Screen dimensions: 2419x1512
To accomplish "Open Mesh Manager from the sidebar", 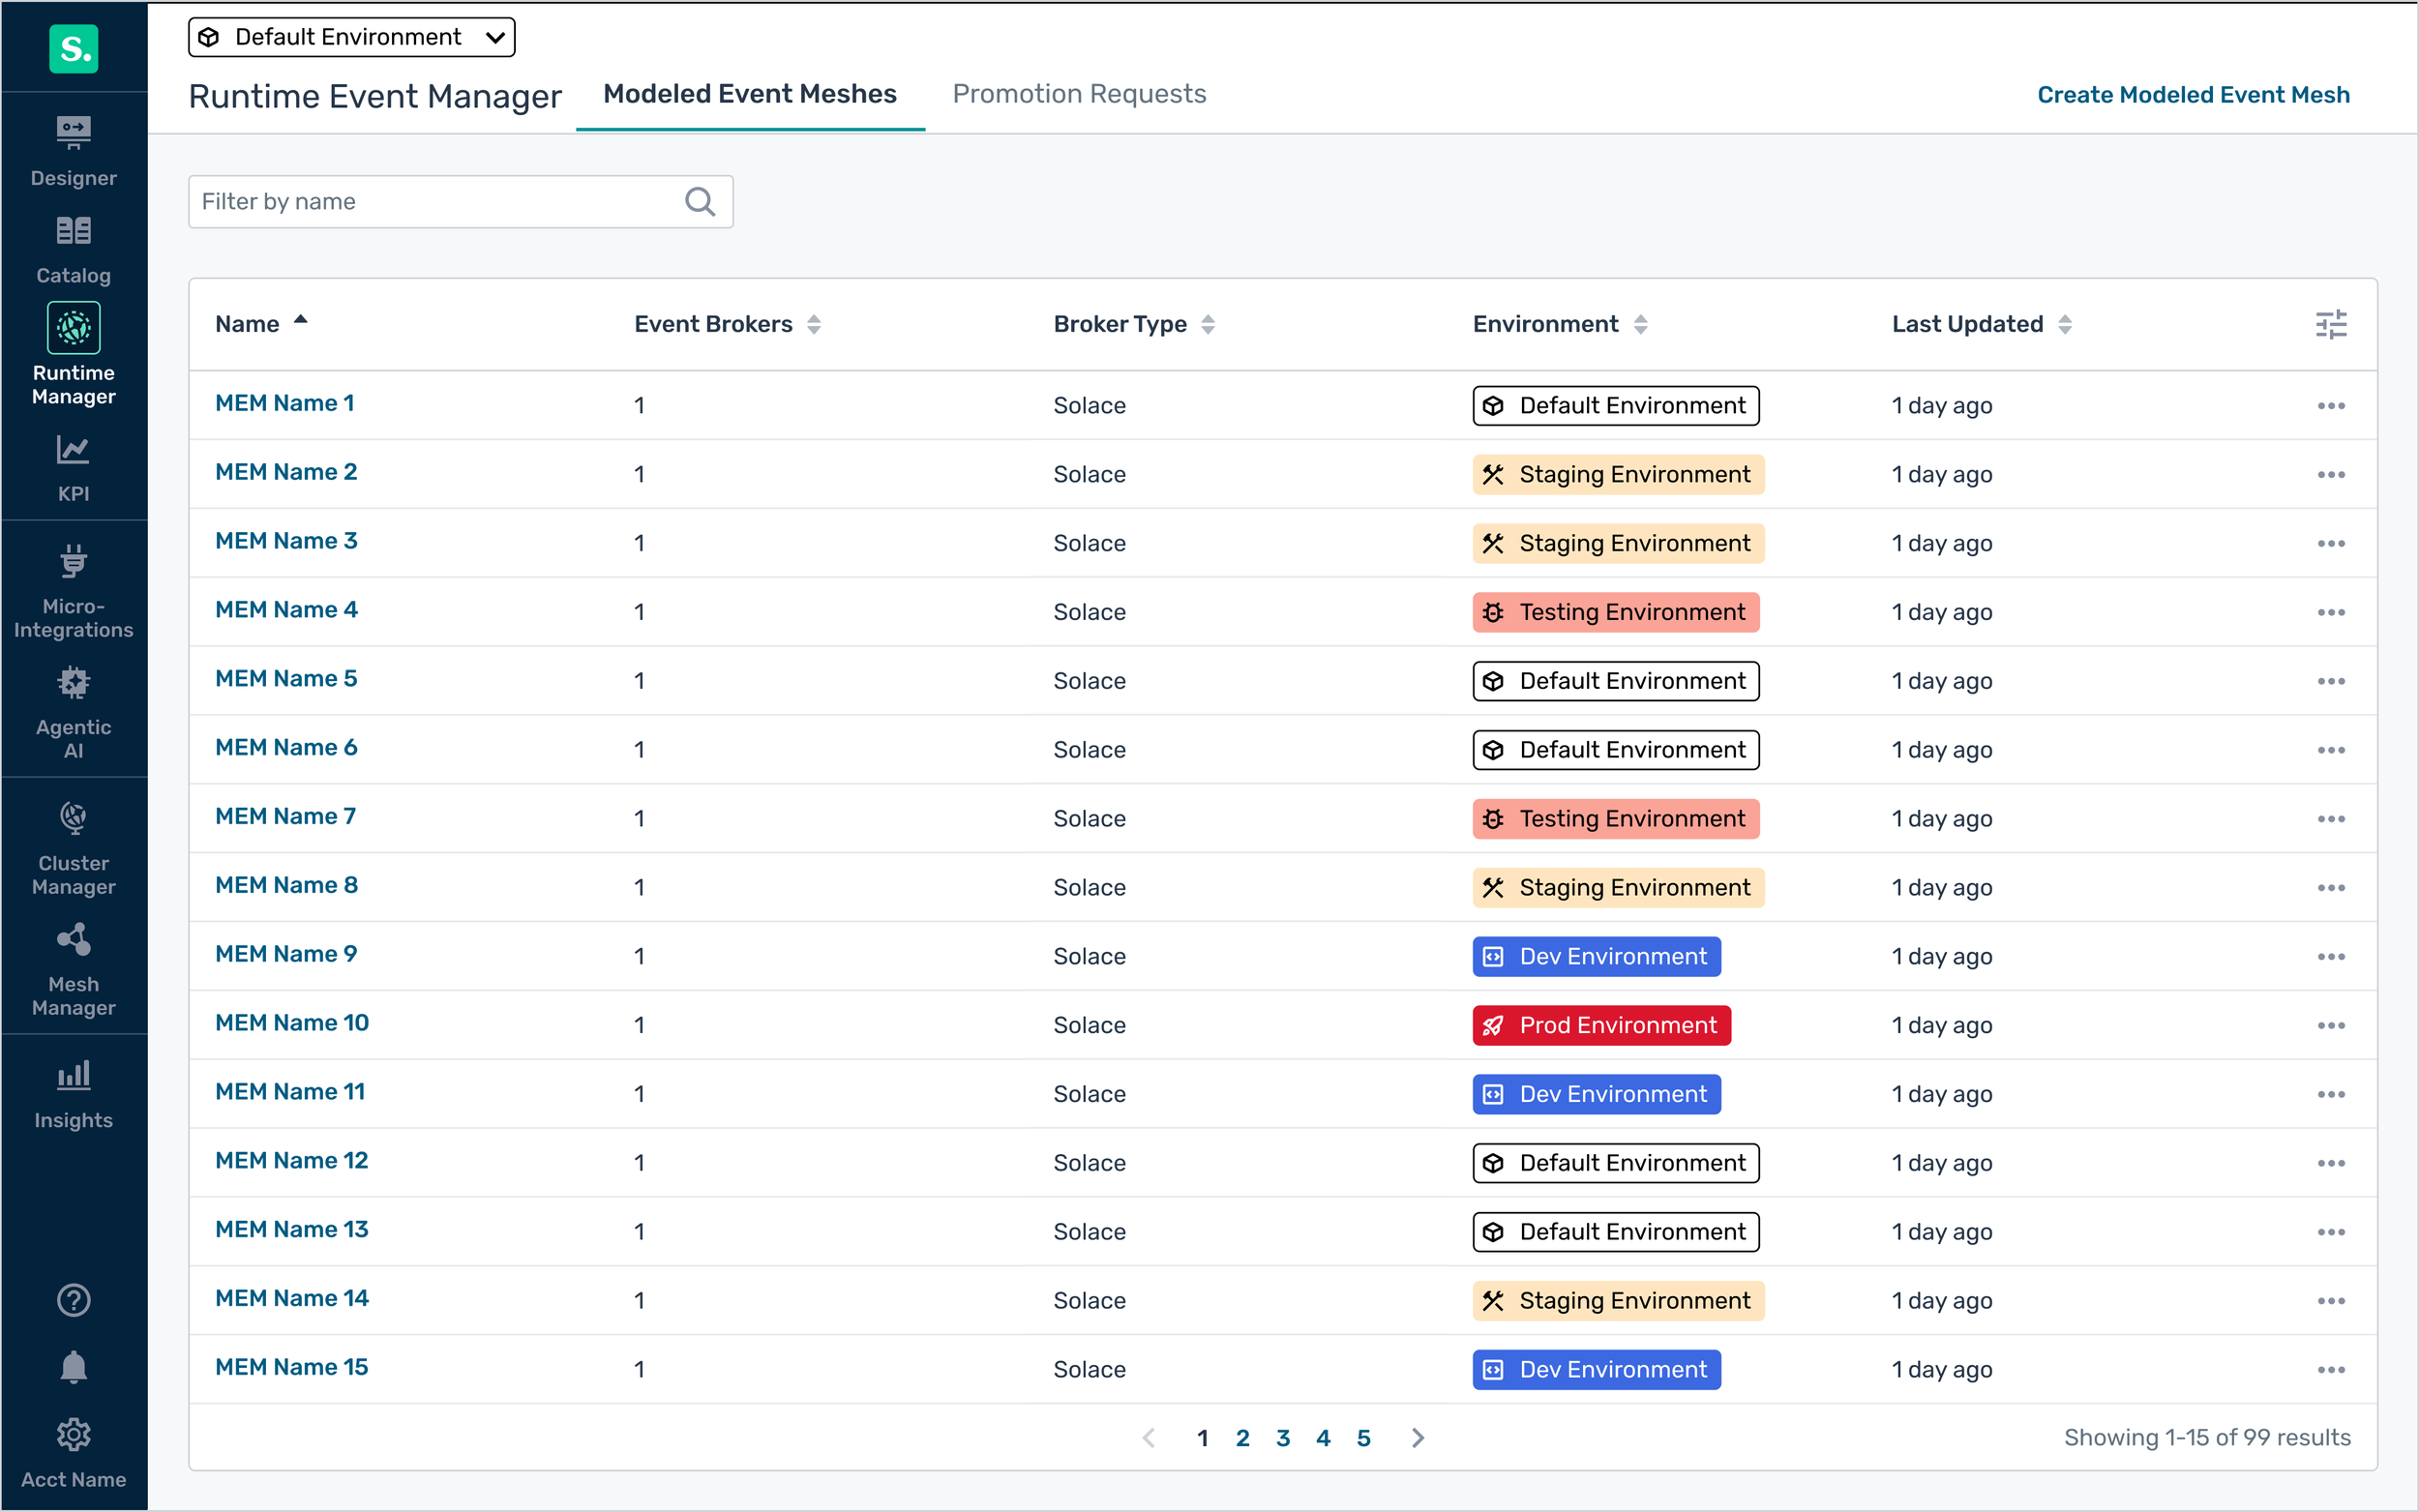I will (73, 963).
